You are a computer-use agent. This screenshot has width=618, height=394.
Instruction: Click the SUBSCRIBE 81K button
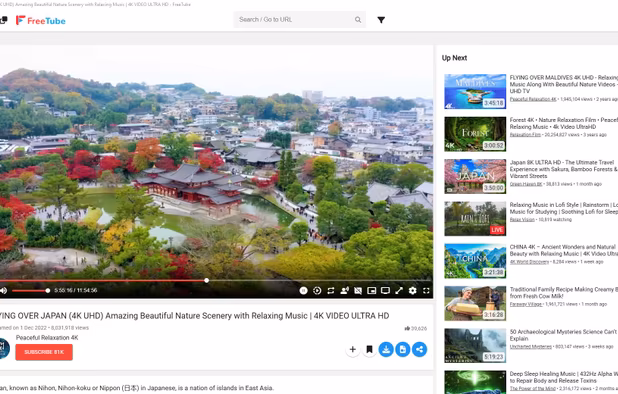(x=44, y=352)
